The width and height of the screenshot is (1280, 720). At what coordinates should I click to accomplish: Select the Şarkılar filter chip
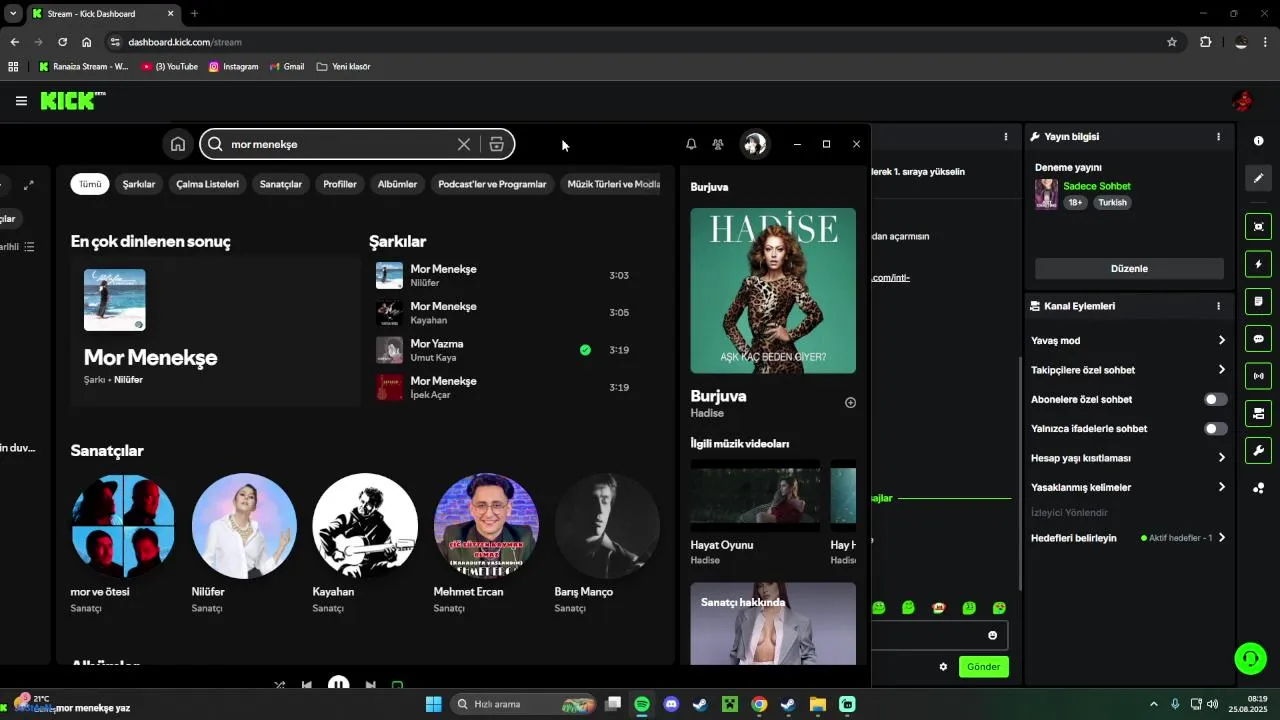pos(139,184)
